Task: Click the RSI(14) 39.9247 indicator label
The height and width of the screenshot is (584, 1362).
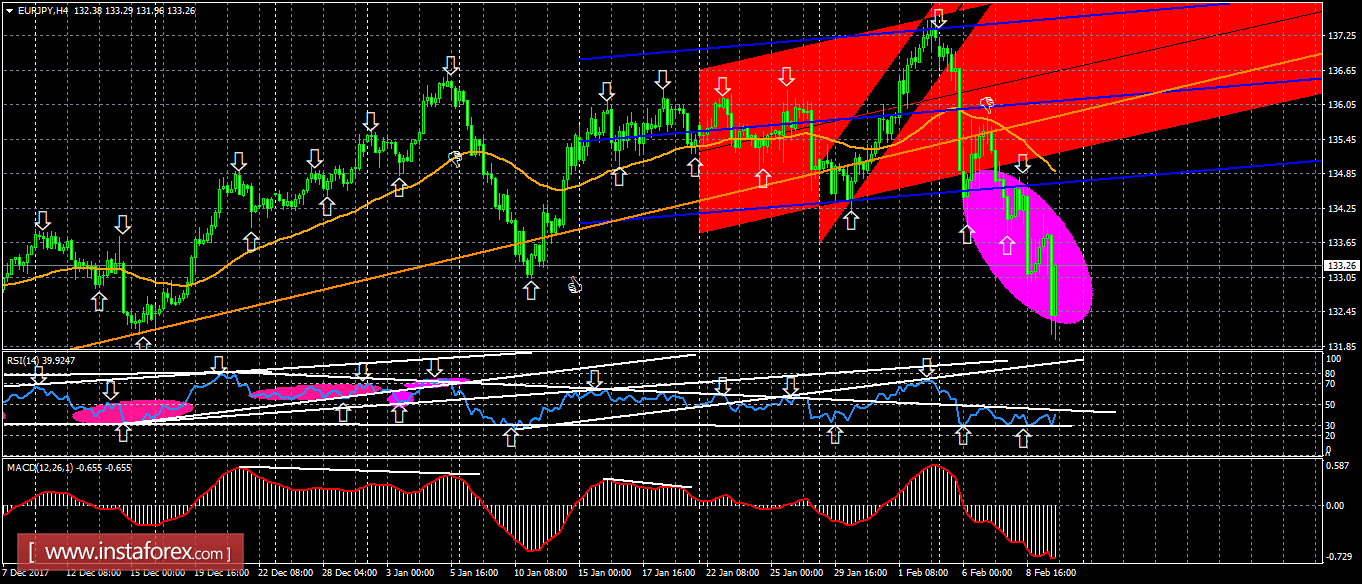Action: [40, 359]
